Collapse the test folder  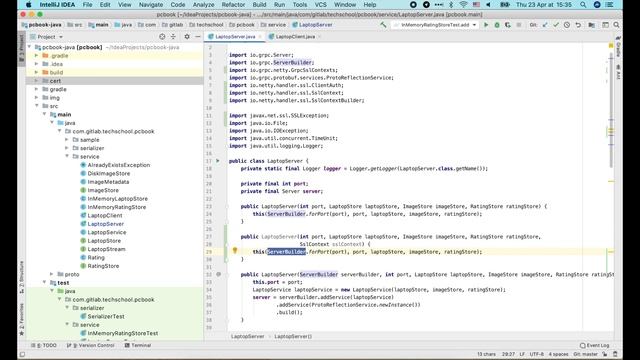[44, 282]
